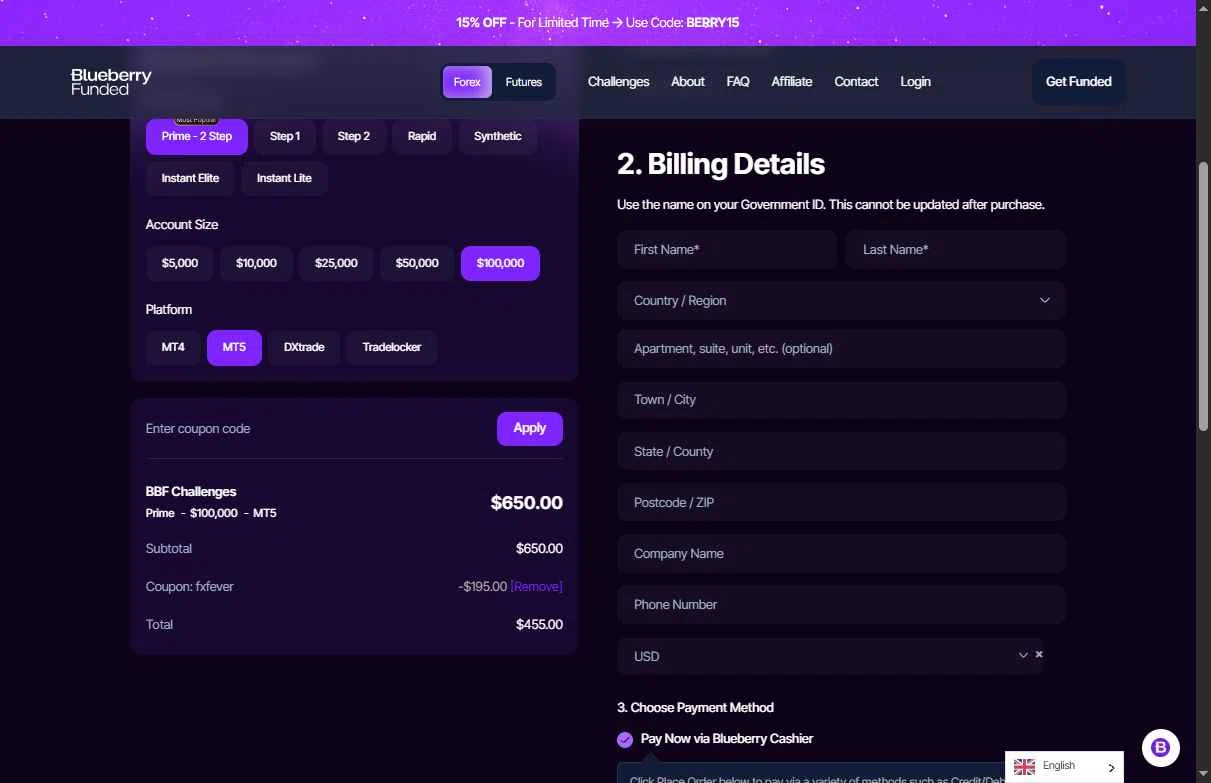Click the 15% OFF promo banner
1211x783 pixels.
[598, 22]
